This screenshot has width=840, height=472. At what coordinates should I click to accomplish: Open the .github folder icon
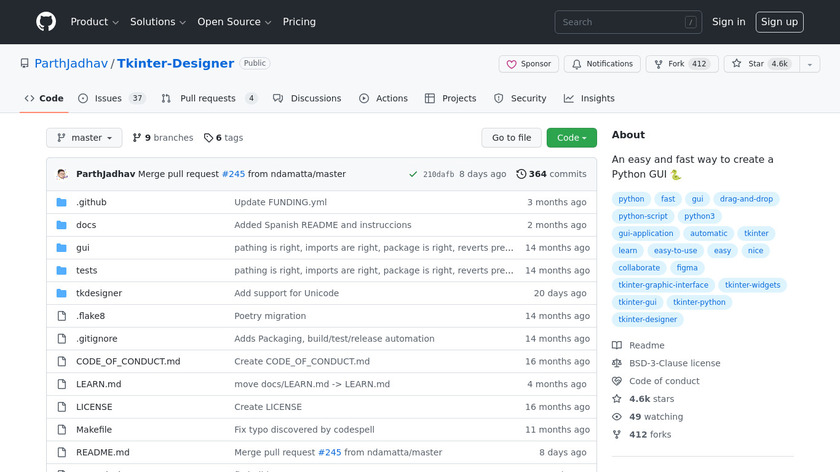(62, 202)
